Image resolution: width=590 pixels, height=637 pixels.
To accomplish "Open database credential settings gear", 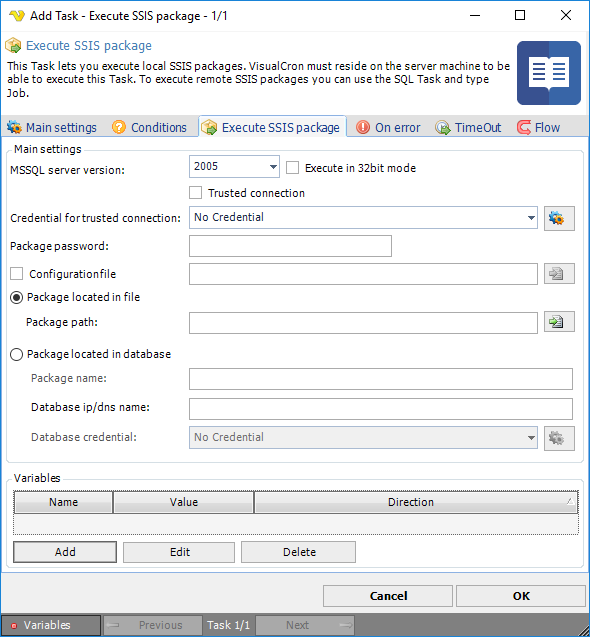I will (559, 438).
